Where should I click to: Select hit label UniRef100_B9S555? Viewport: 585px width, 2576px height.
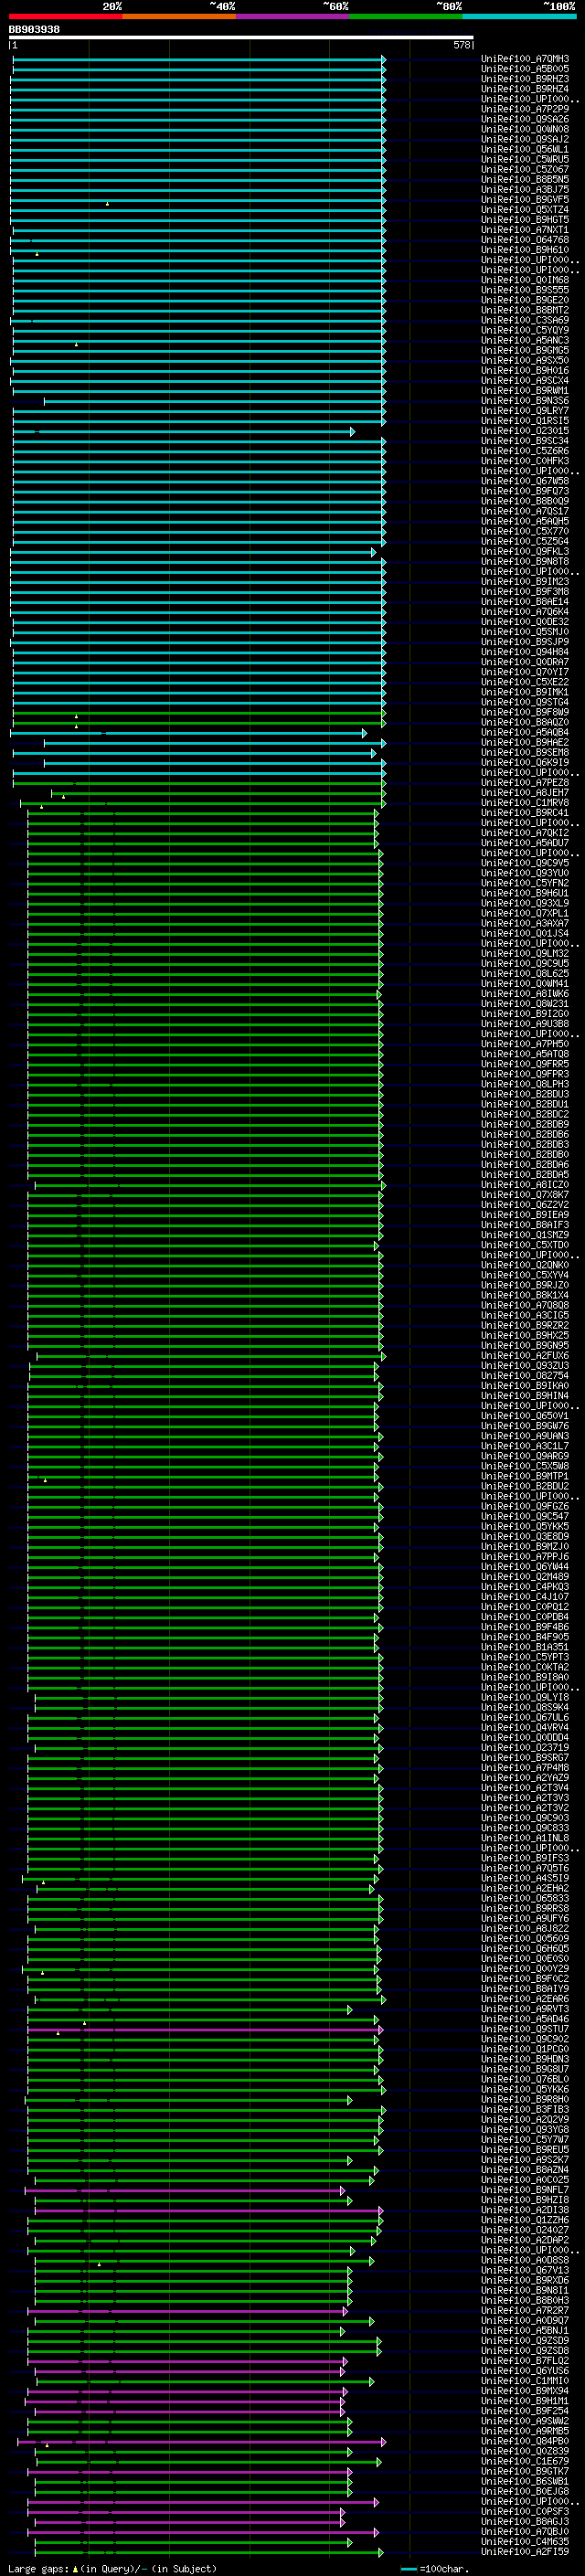click(525, 290)
